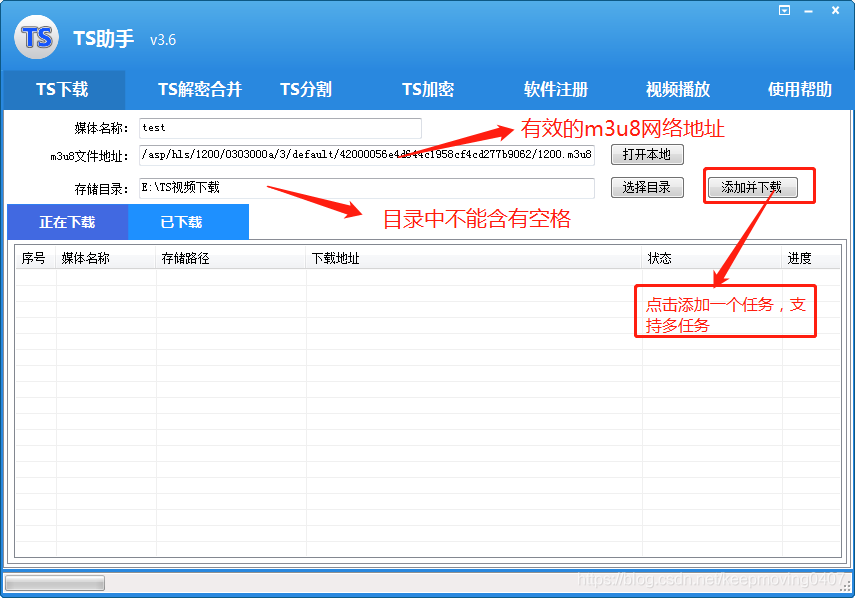Click the TS助手 title text
855x598 pixels.
tap(104, 39)
